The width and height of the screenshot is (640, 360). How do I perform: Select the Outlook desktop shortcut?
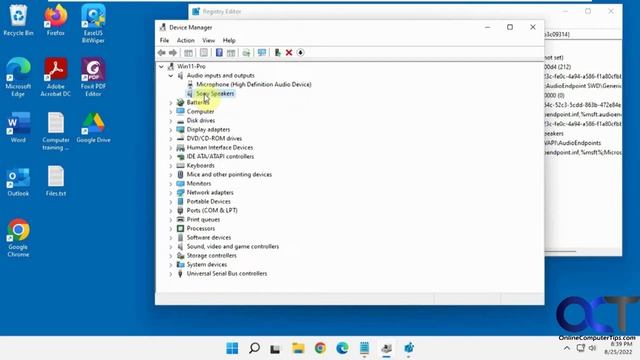tap(18, 181)
